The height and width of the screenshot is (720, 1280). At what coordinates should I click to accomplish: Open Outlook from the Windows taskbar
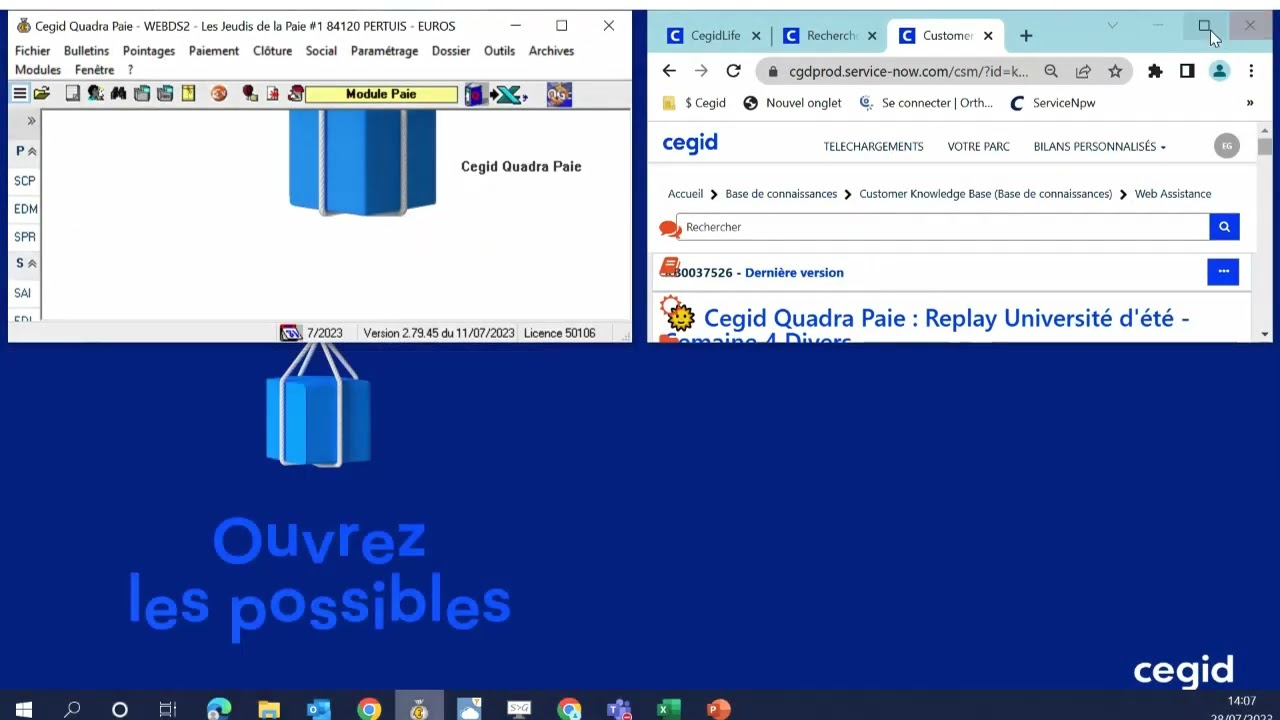click(x=318, y=710)
